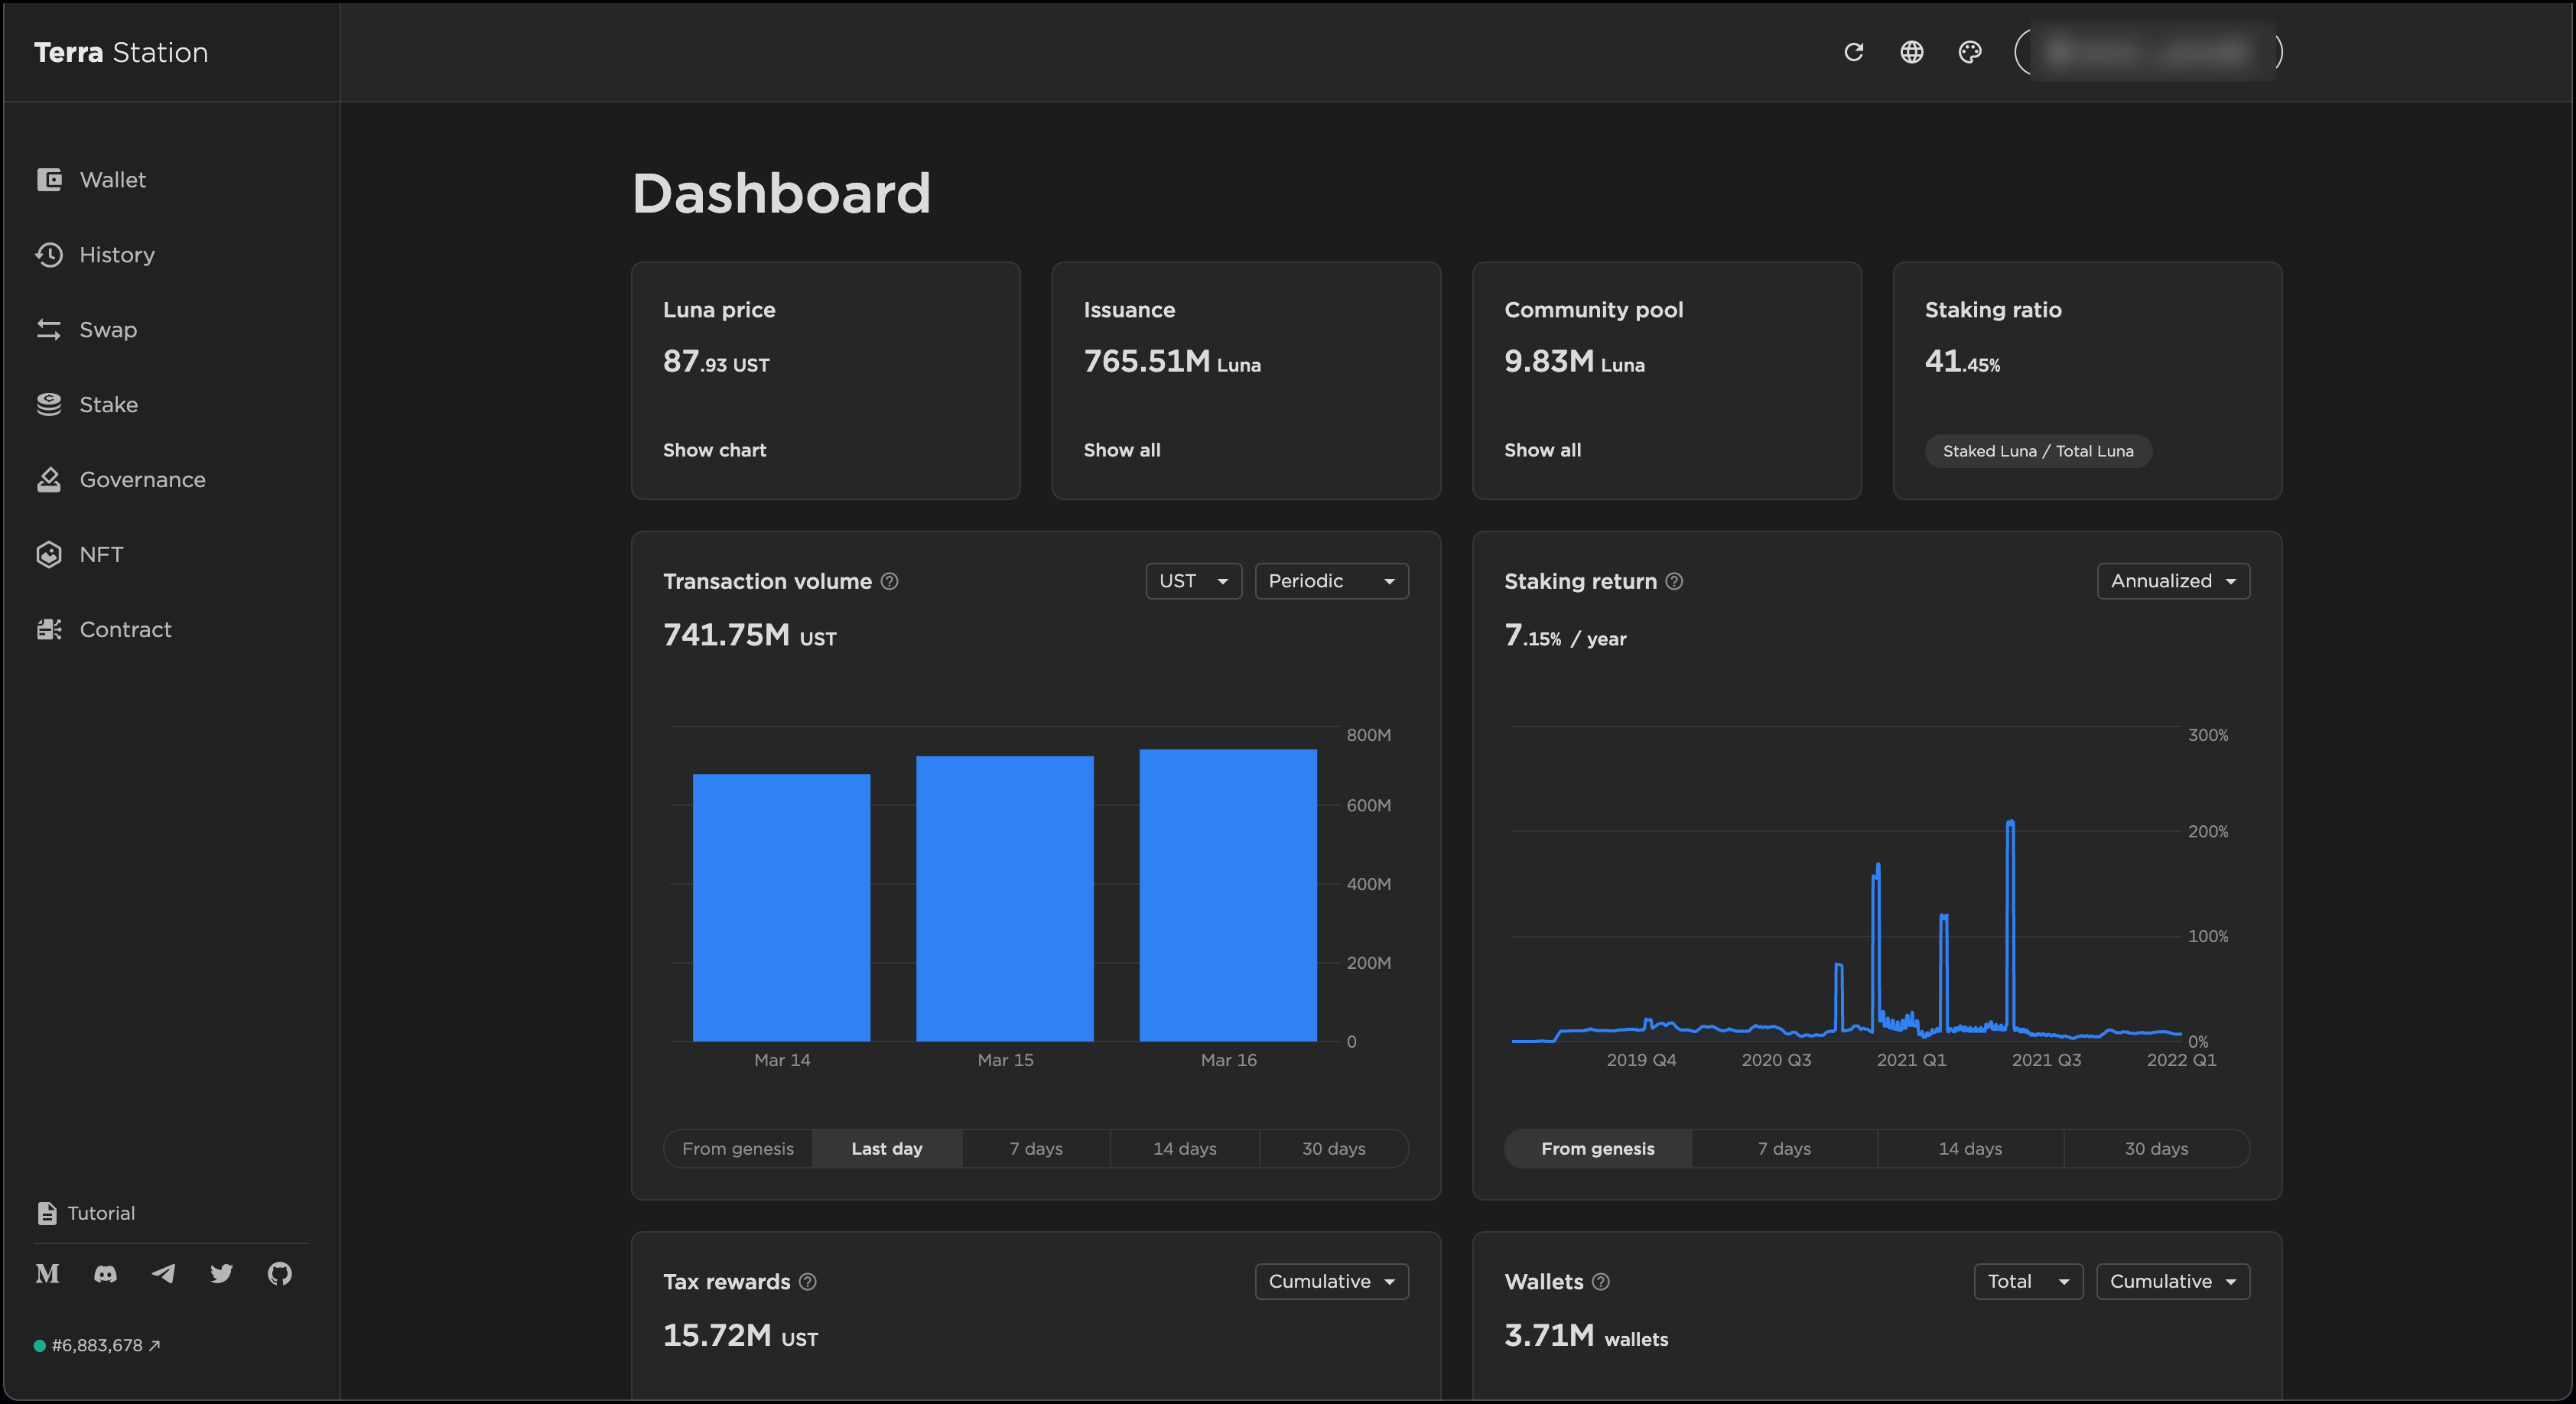Select 30 days for Transaction volume

[1334, 1148]
